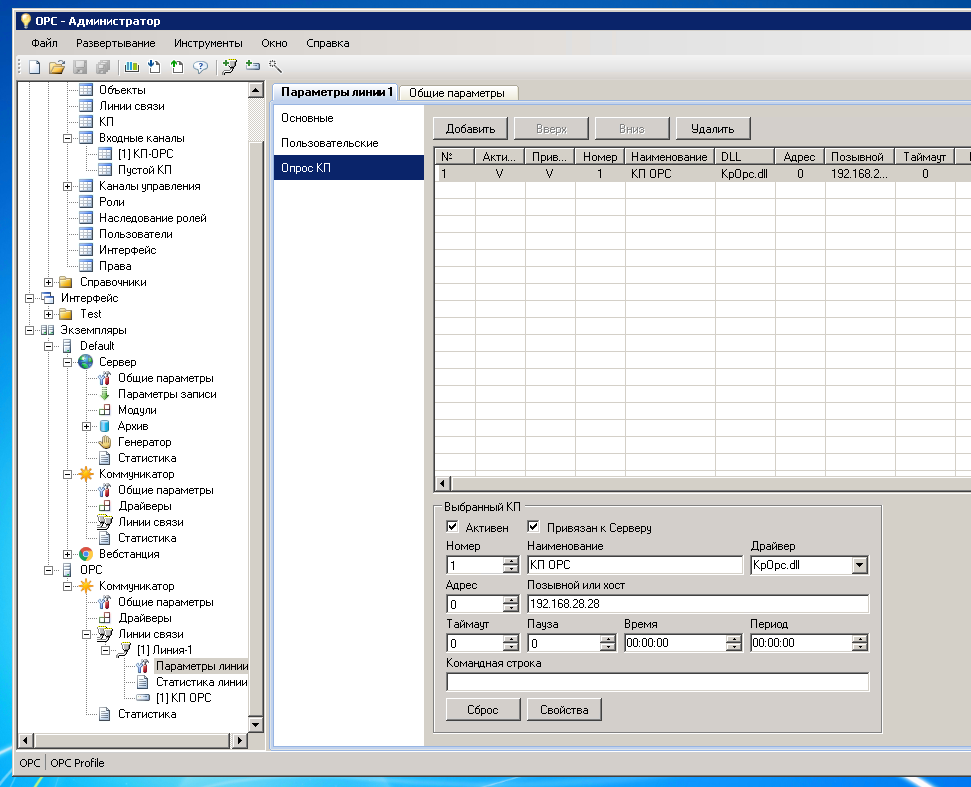
Task: Expand the Архив tree node
Action: (87, 426)
